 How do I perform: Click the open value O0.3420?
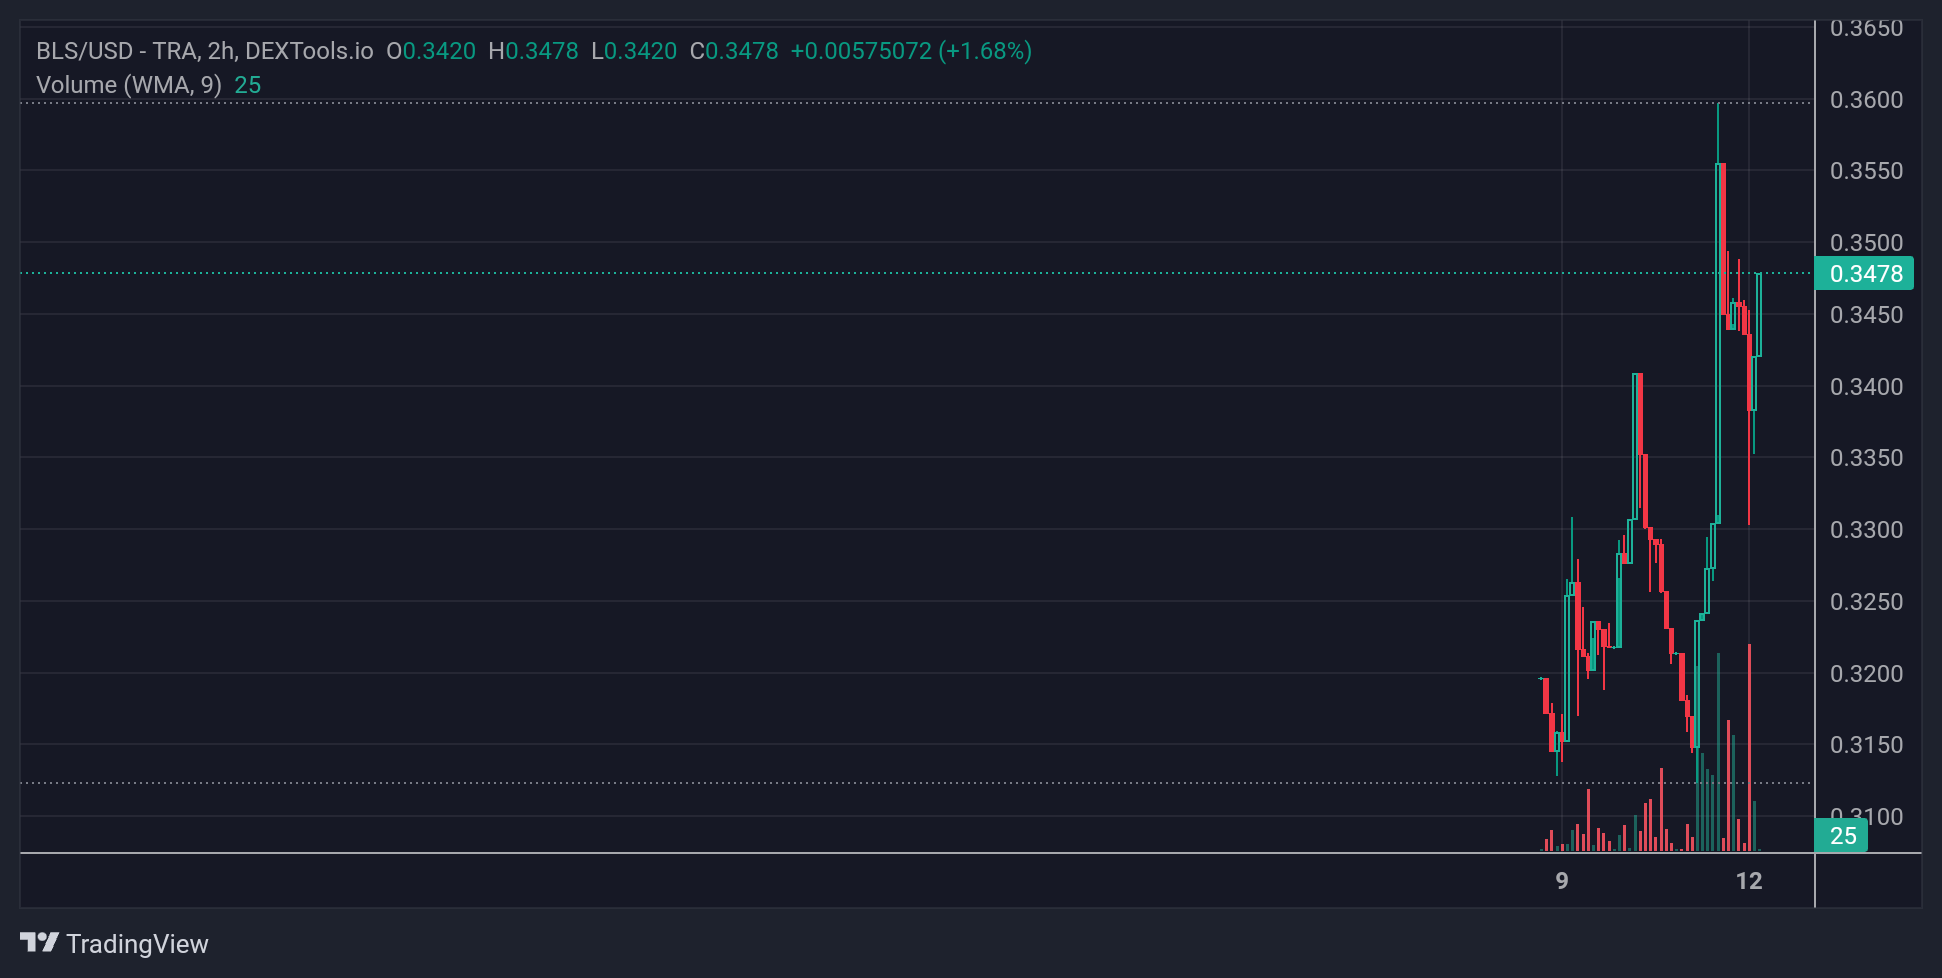(431, 51)
